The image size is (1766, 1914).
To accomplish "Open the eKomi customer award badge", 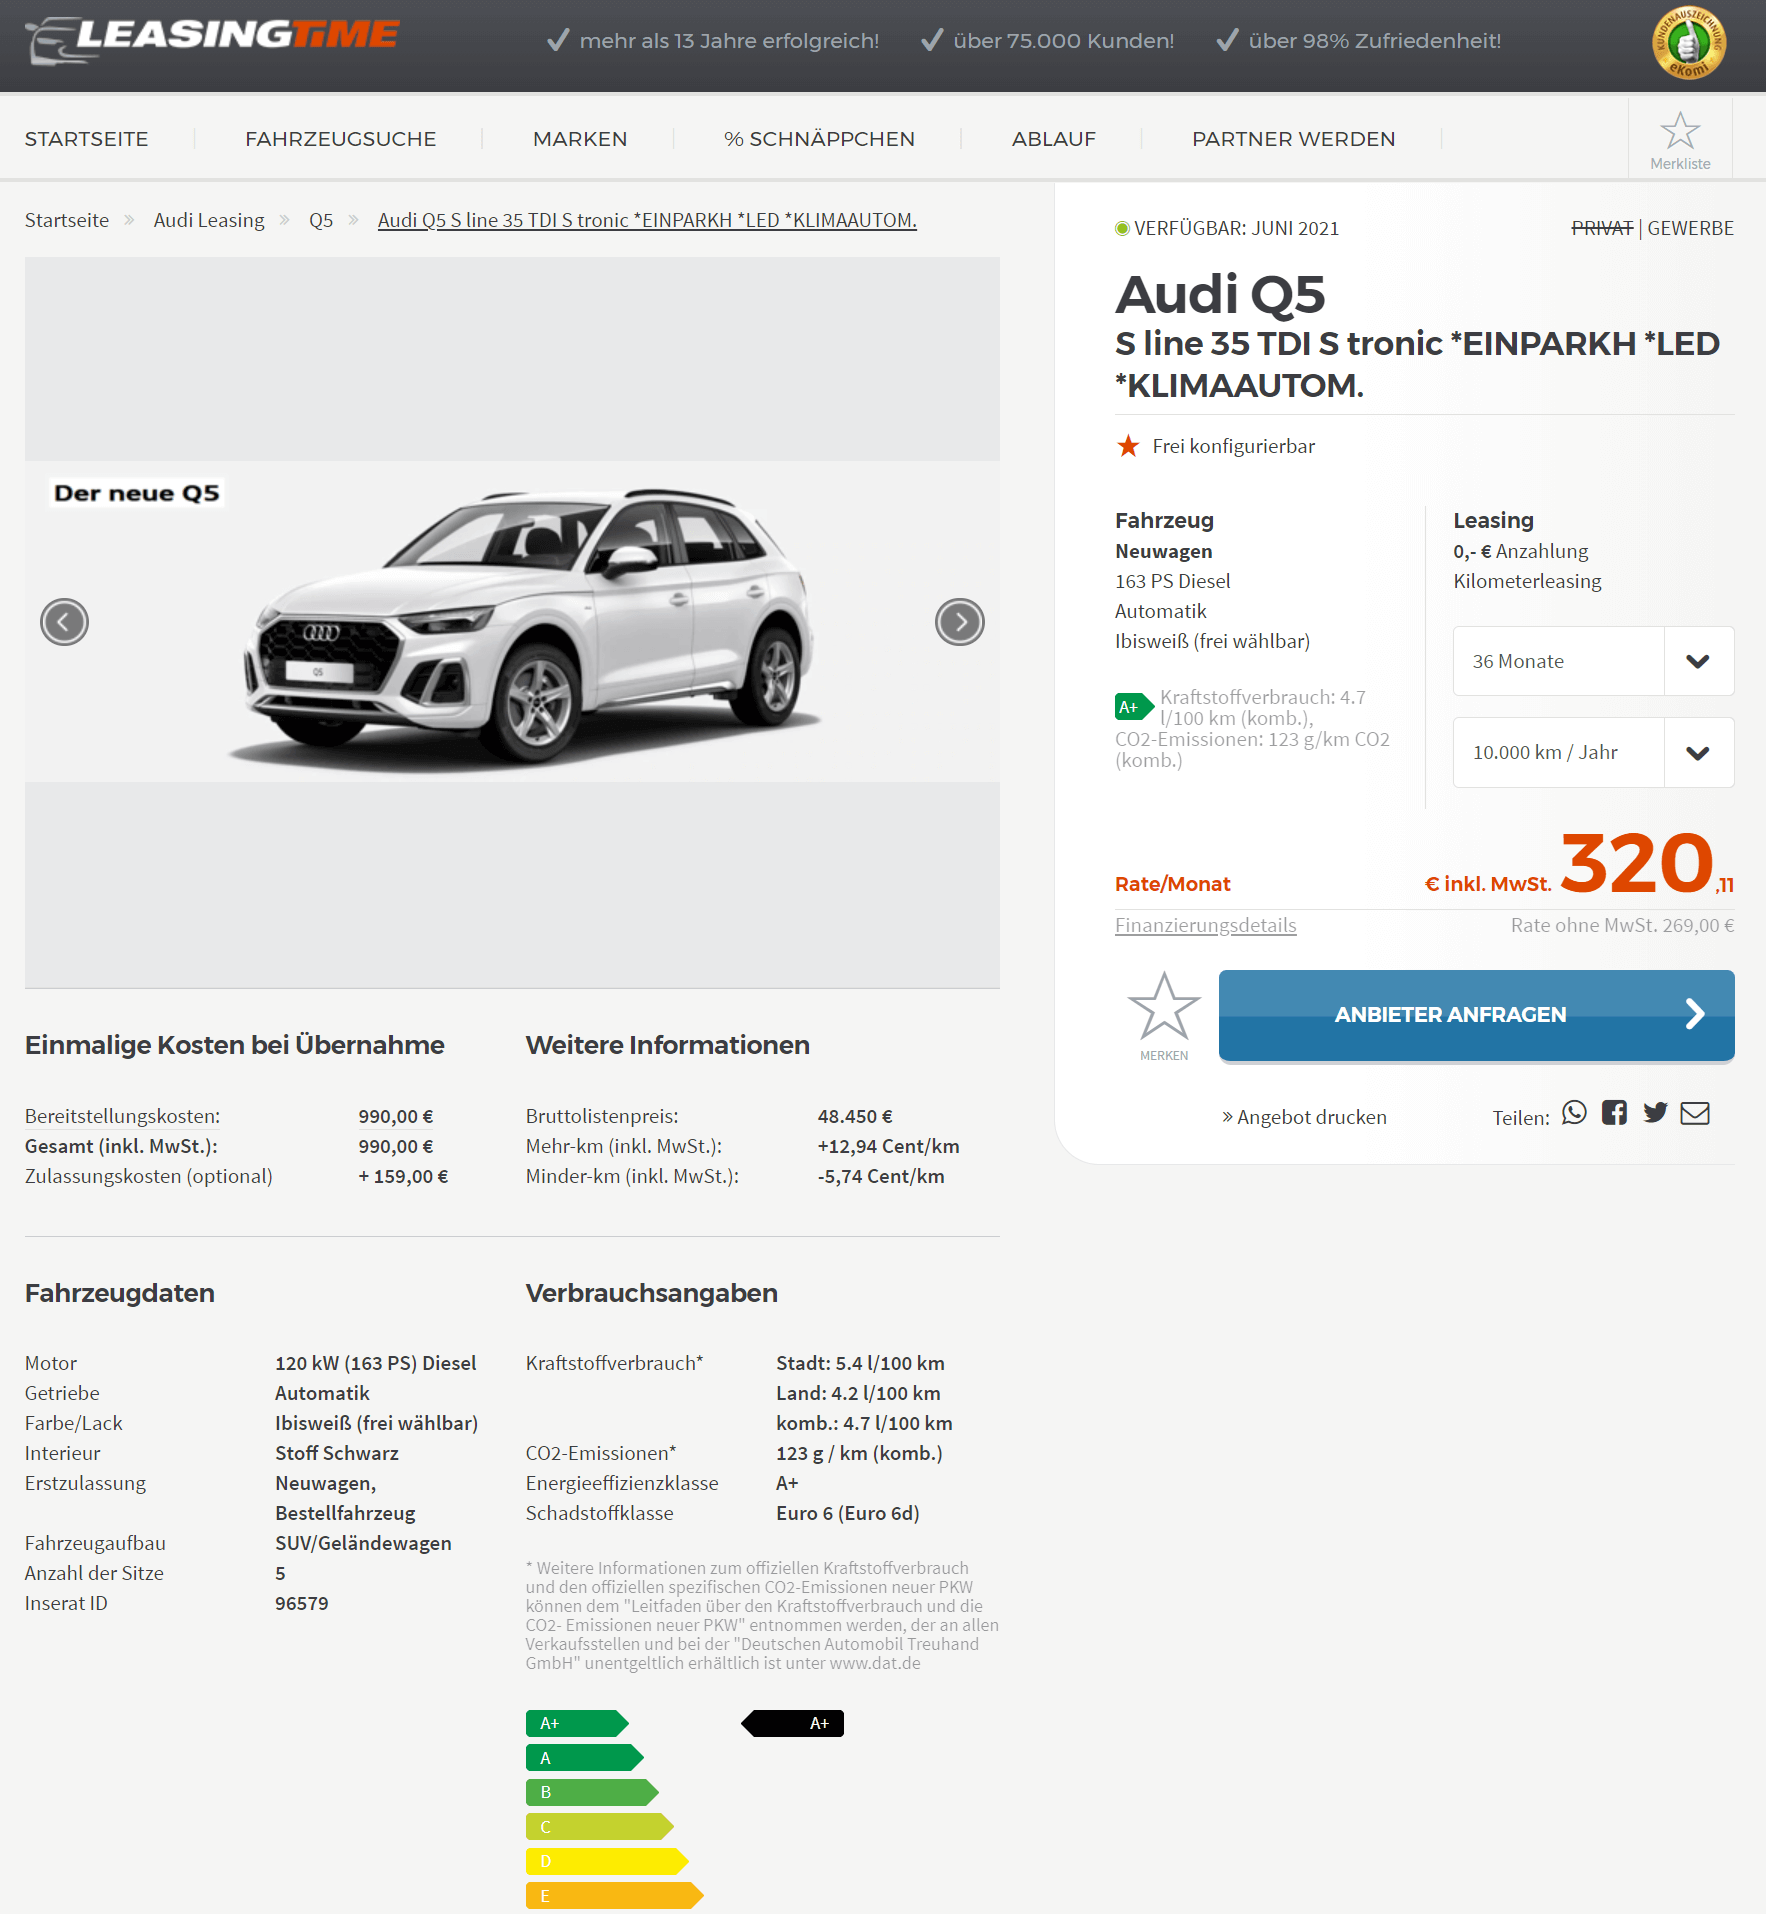I will coord(1689,43).
